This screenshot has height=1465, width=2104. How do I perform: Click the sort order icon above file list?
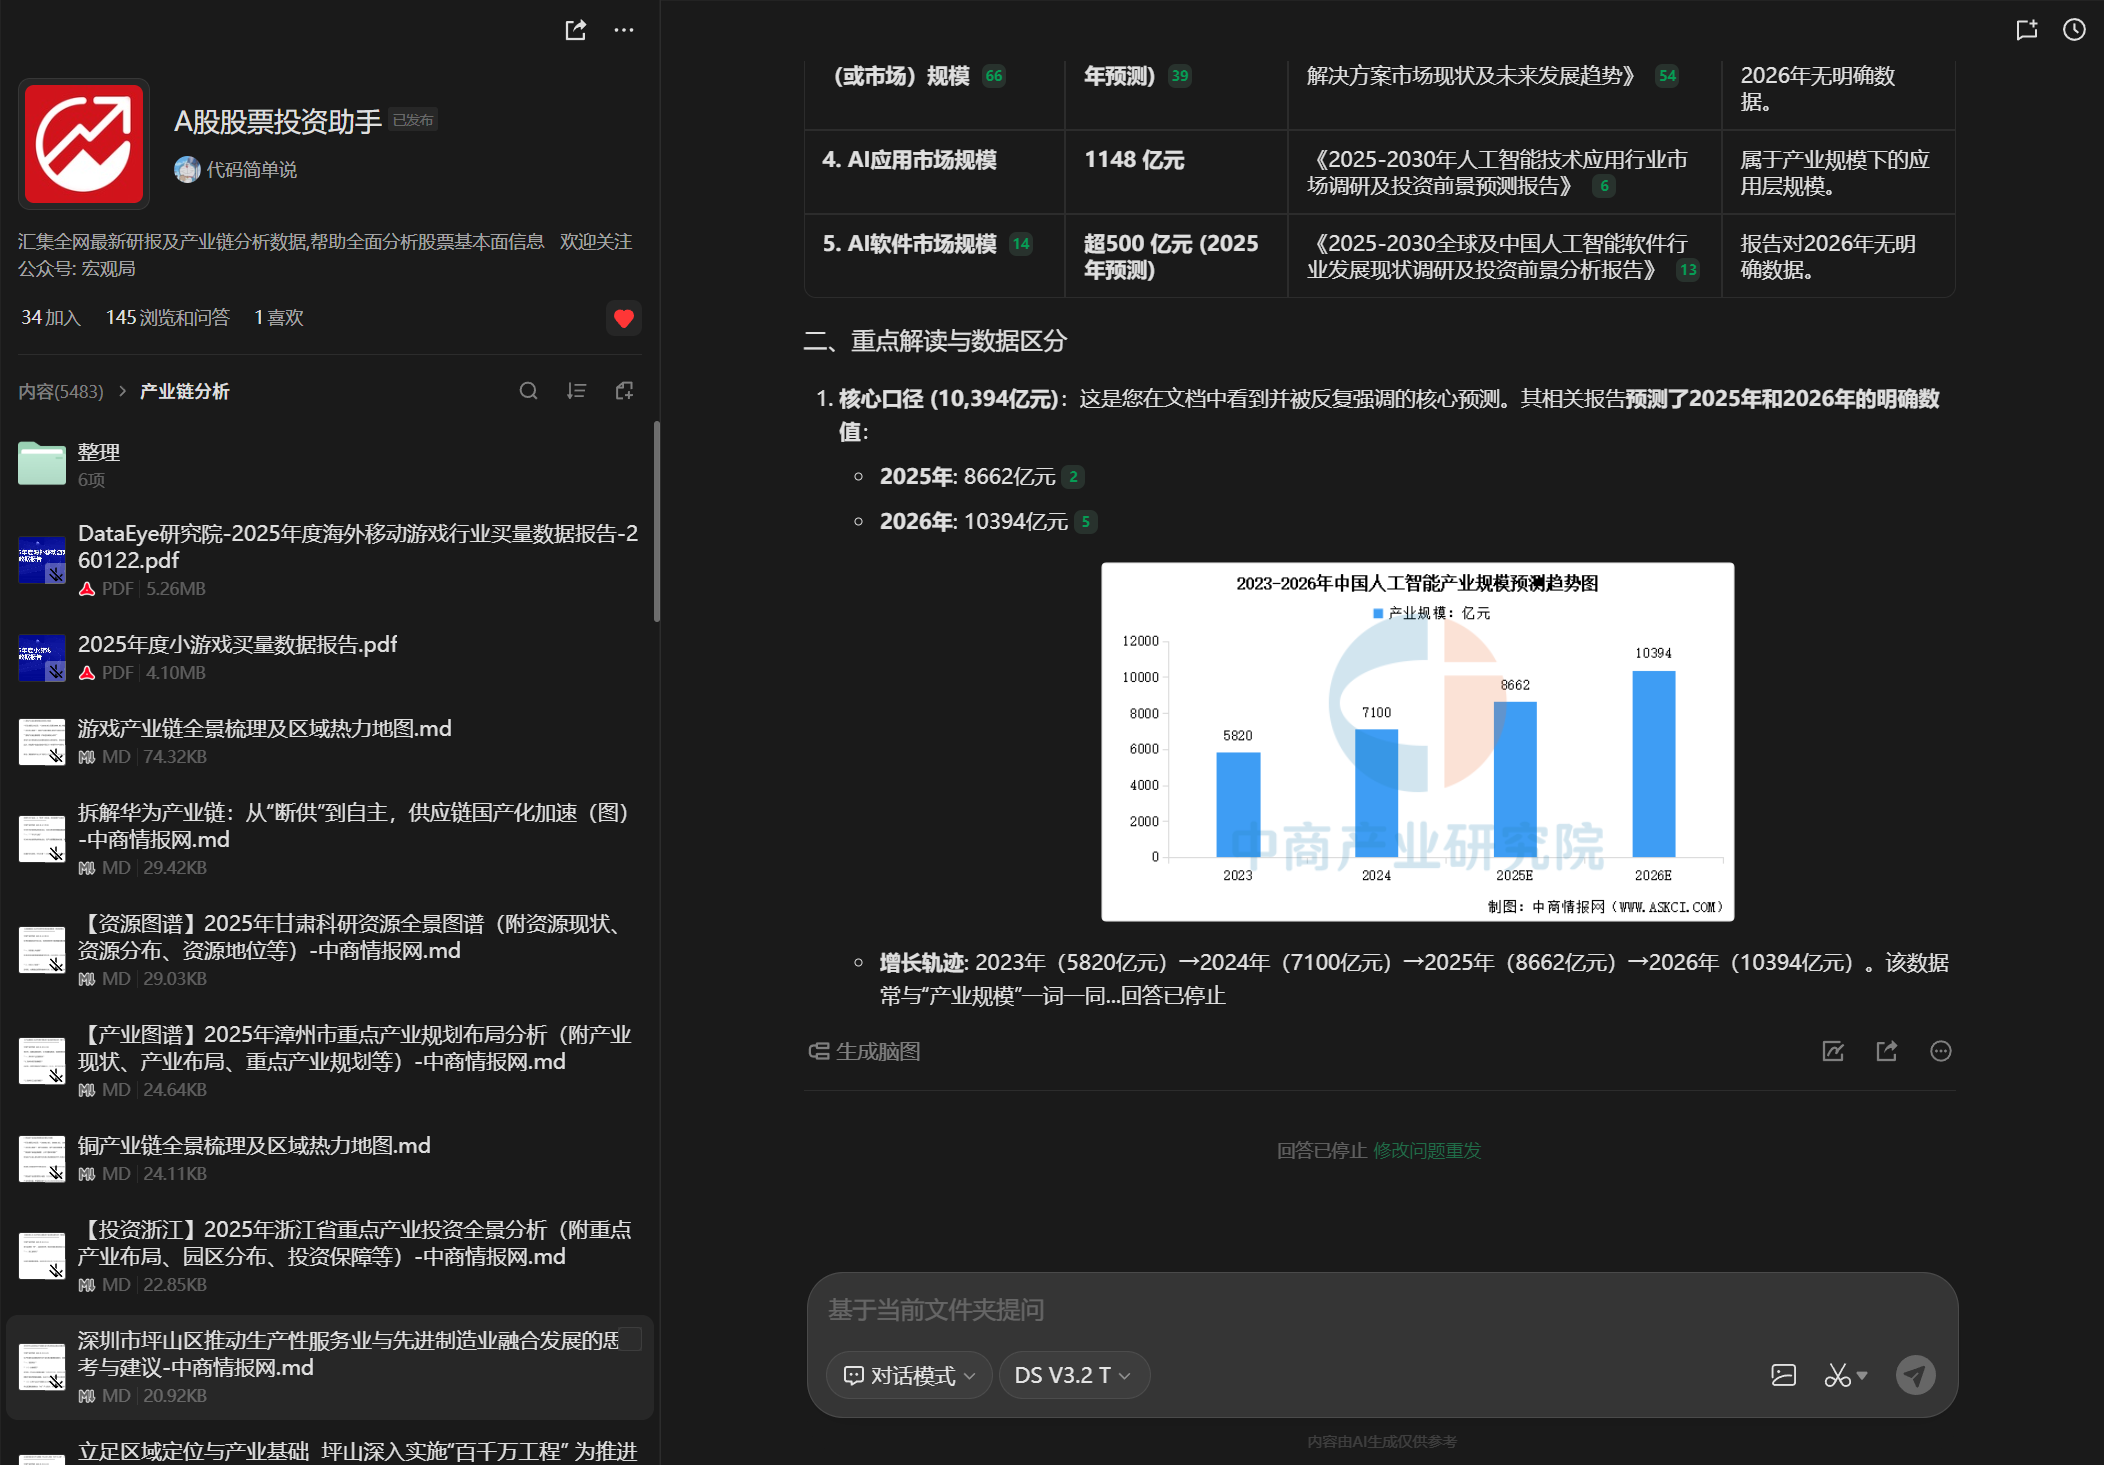[577, 391]
